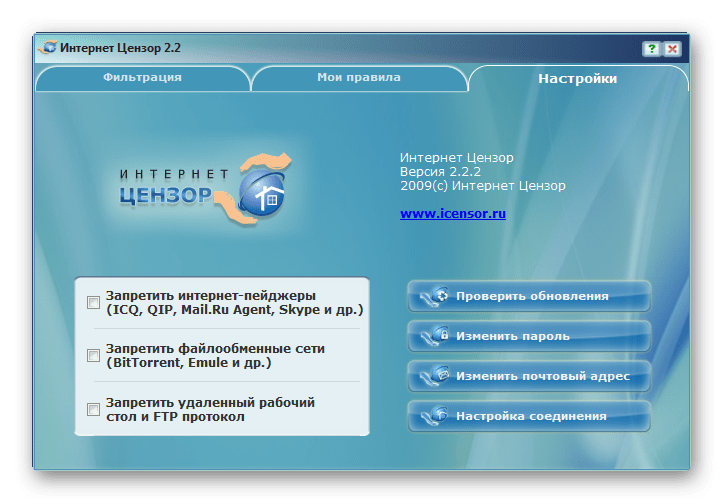Toggle Запретить файлообменные сети checkbox

coord(93,355)
